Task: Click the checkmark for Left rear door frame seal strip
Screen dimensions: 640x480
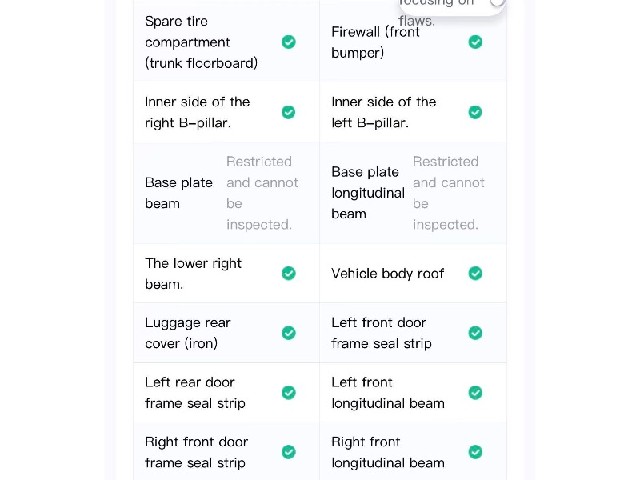Action: tap(289, 393)
